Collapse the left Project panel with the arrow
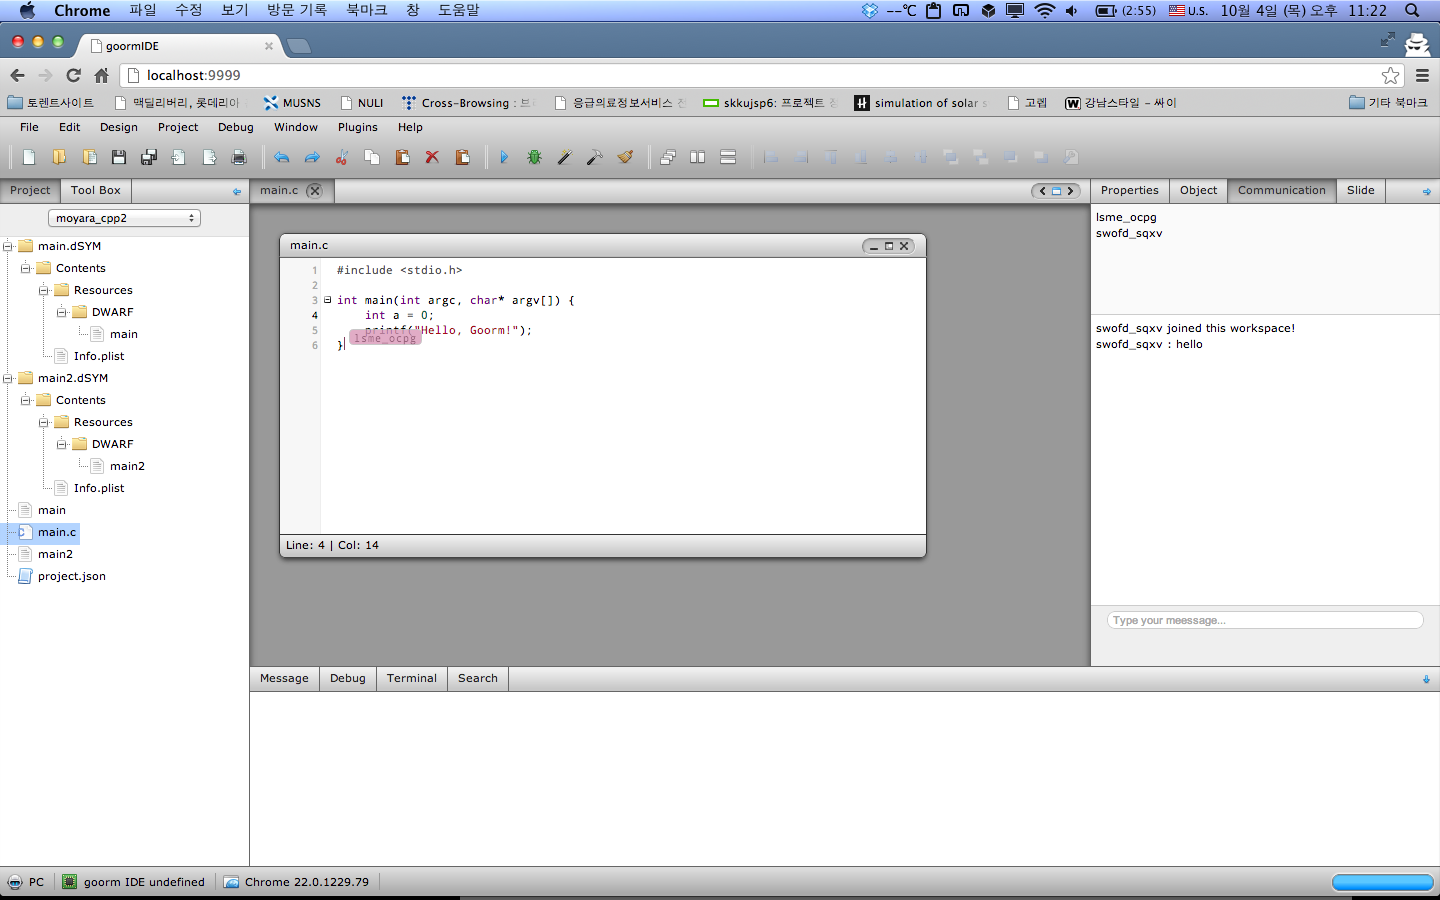The image size is (1440, 900). click(x=237, y=191)
